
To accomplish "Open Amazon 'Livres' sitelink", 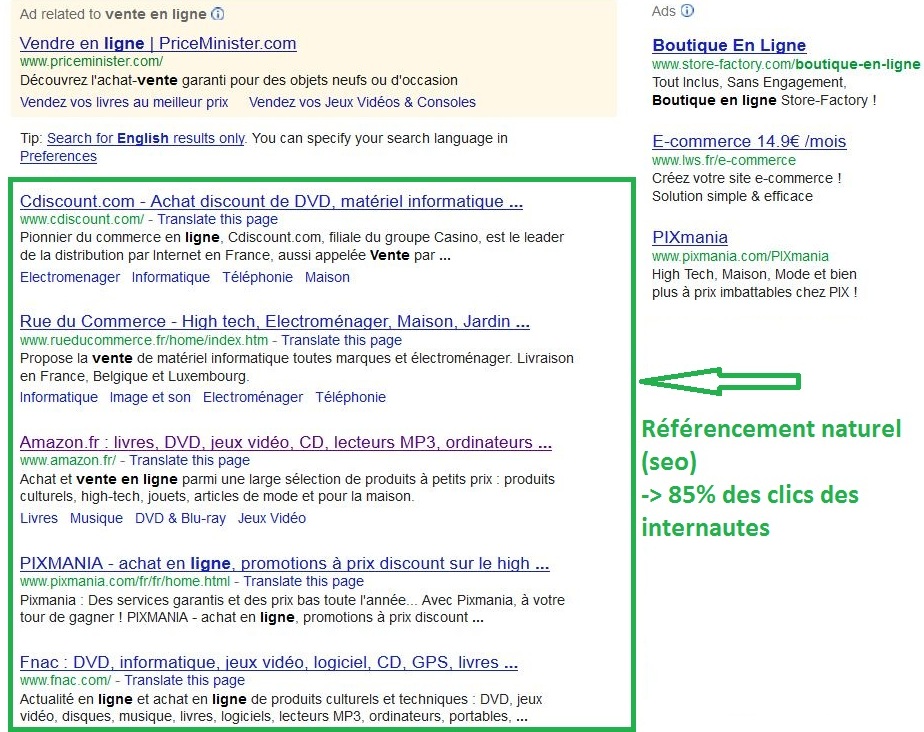I will pos(39,518).
